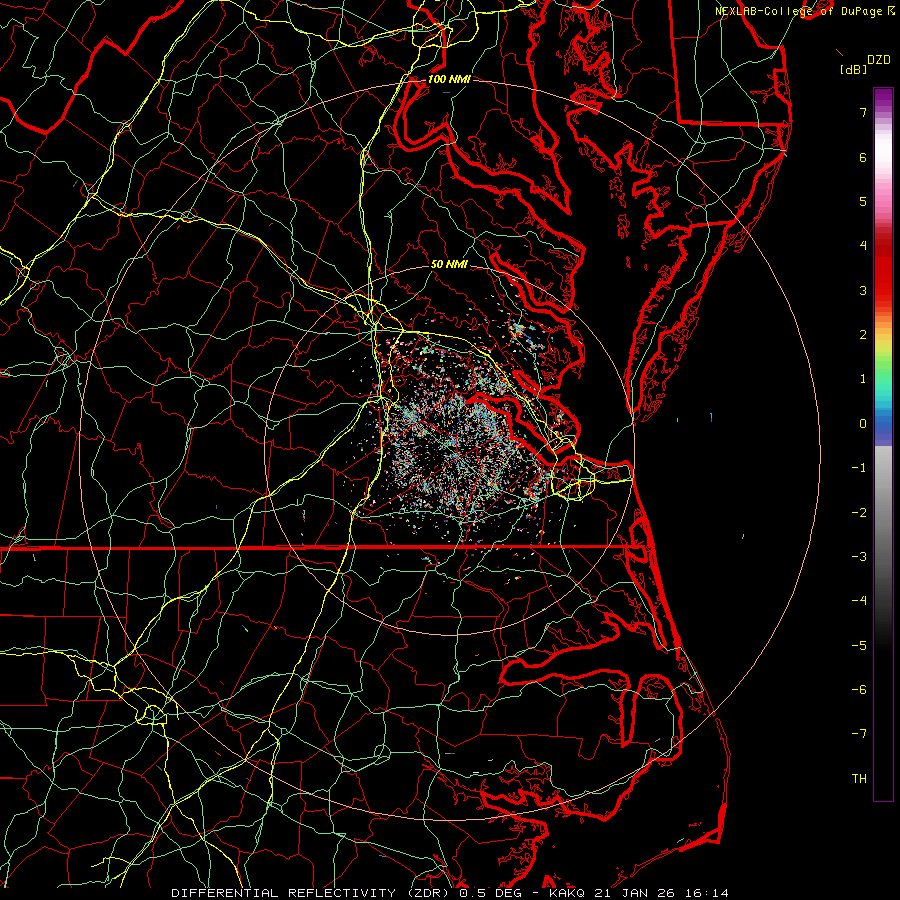
Task: Click the legend scale label '-4'
Action: pyautogui.click(x=859, y=600)
